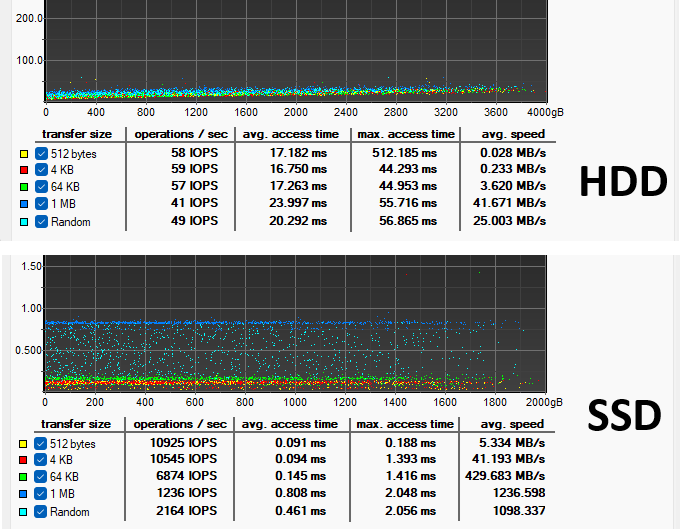Select the '59 IOPS' value
Screen dimensions: 680x529
(x=194, y=169)
